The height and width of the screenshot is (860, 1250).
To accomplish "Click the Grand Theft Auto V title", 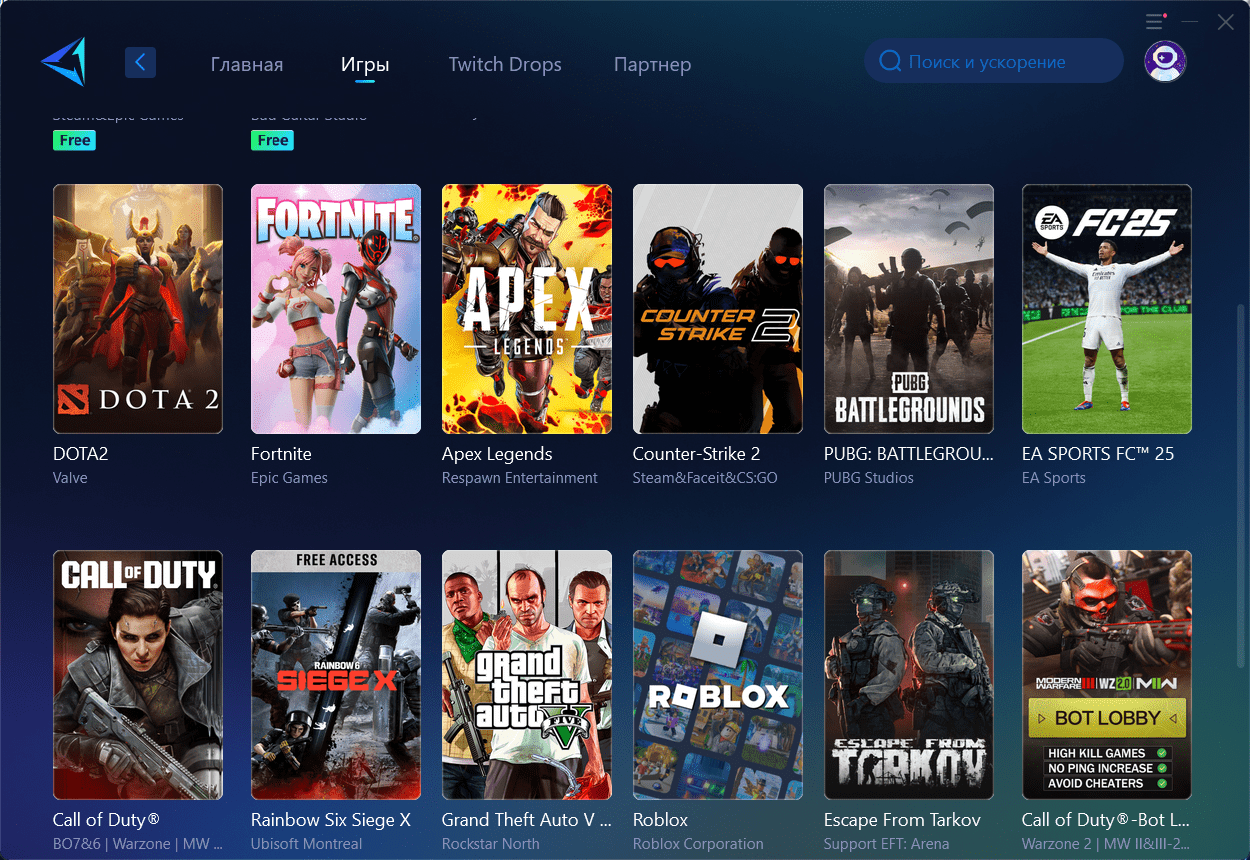I will pyautogui.click(x=526, y=820).
